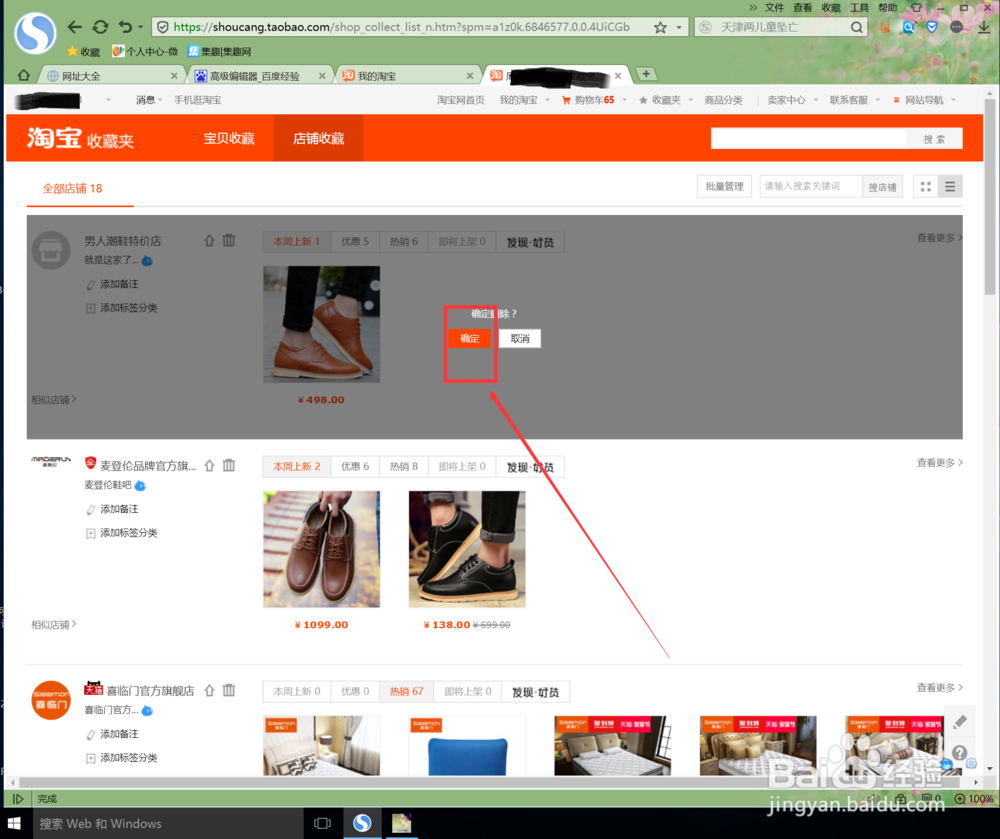Open 文件 menu in browser
The width and height of the screenshot is (1000, 839).
[x=774, y=8]
